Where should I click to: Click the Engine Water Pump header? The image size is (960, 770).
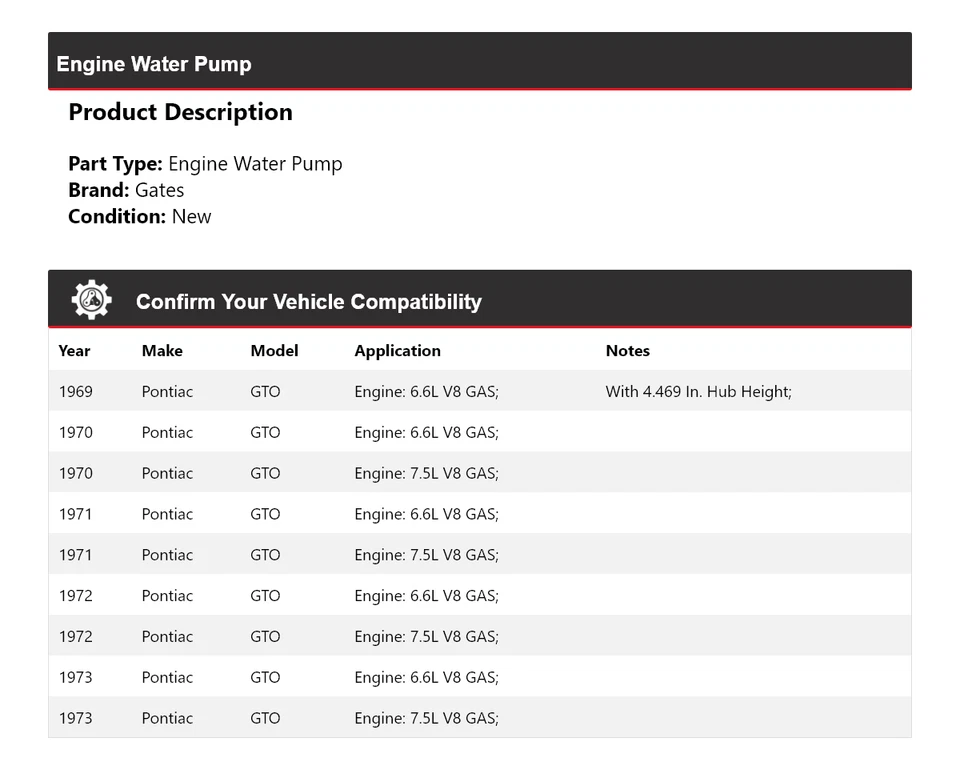[x=154, y=64]
